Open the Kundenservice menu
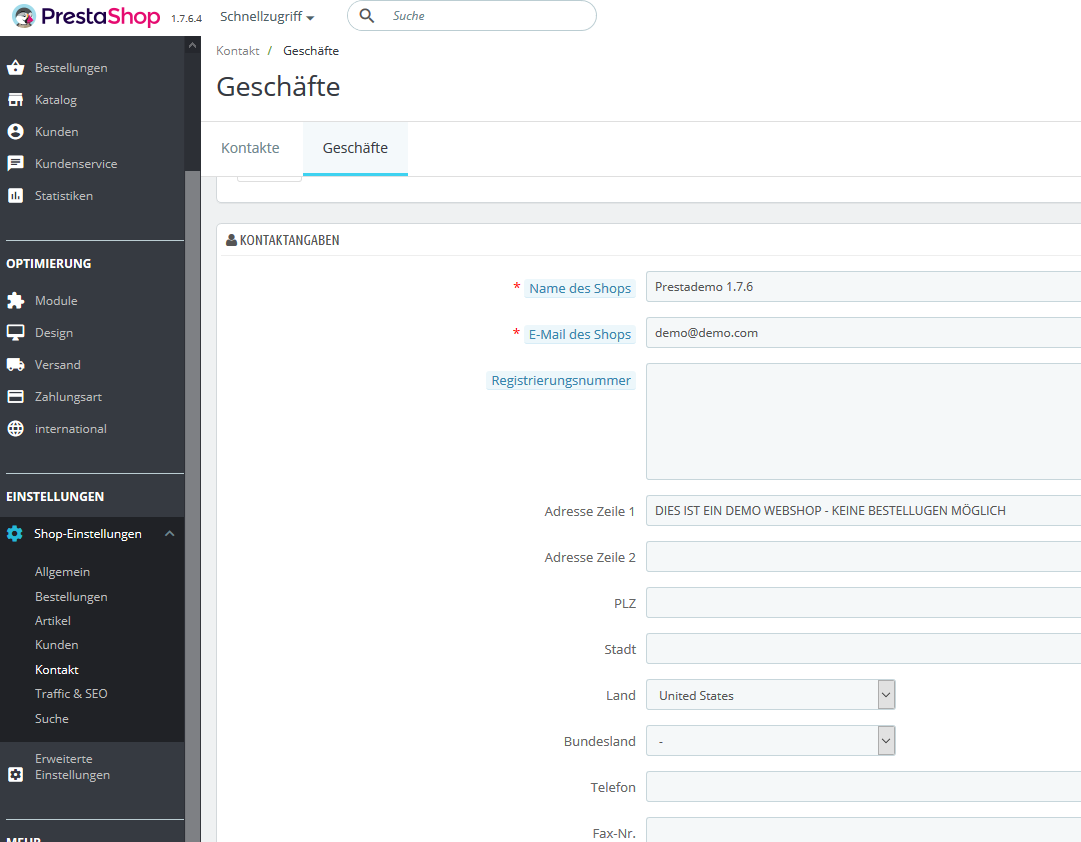1081x842 pixels. tap(76, 163)
